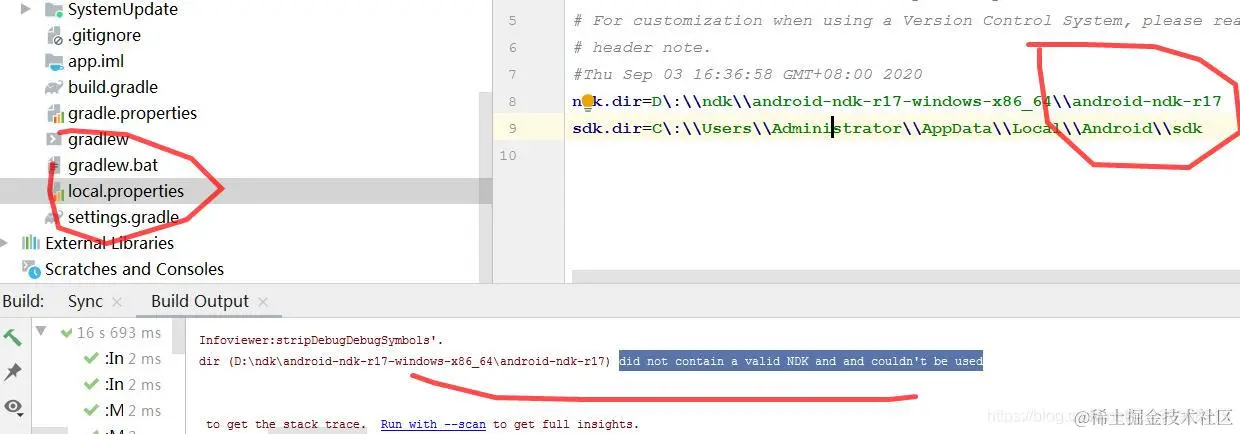Close the Sync tab
1240x434 pixels.
116,301
